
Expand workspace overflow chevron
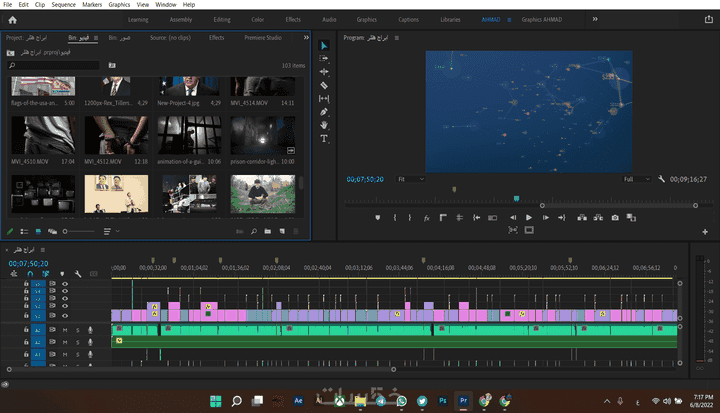pos(595,19)
